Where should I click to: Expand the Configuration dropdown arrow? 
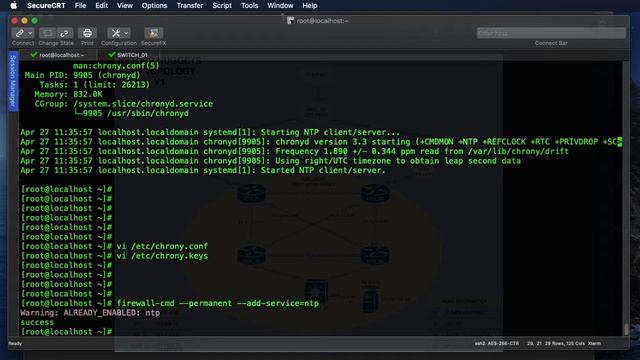tap(126, 33)
